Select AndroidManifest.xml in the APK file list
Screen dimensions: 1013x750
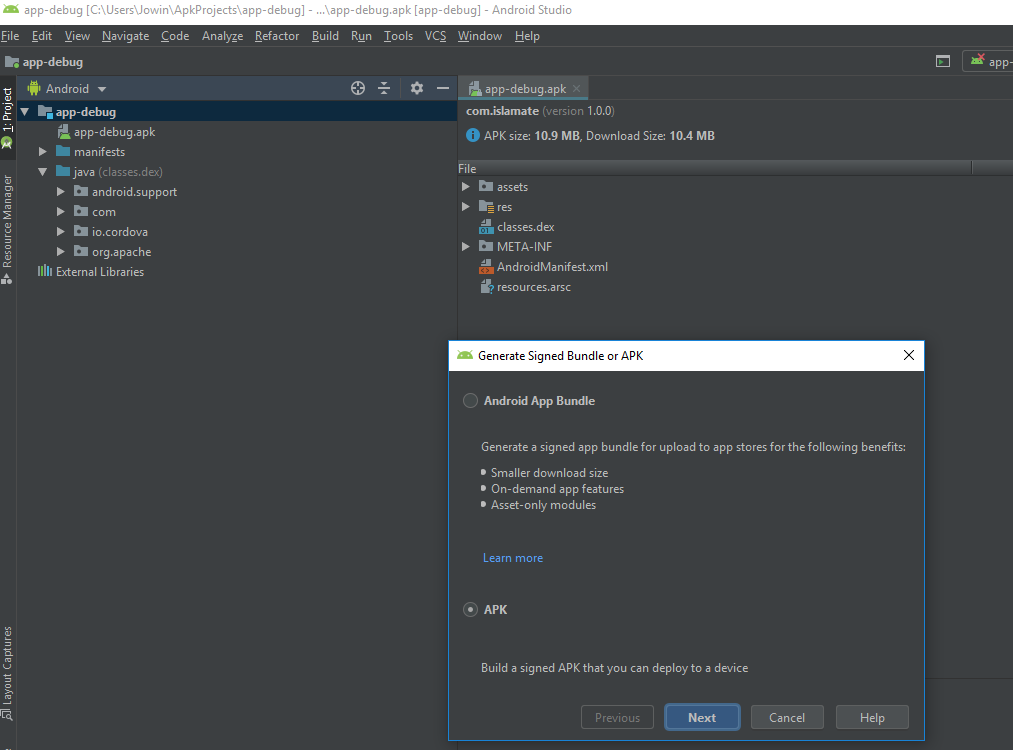click(552, 267)
